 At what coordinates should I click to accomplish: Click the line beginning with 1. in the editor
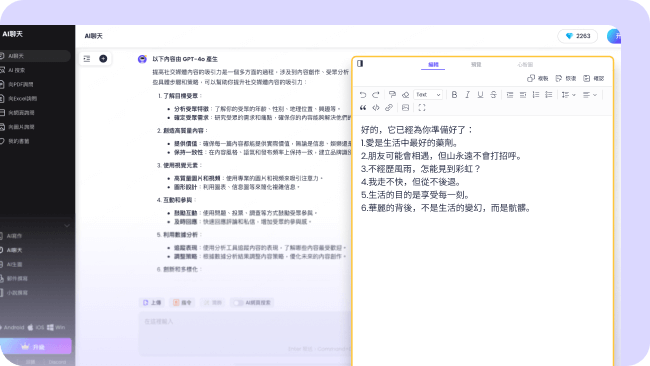click(410, 143)
